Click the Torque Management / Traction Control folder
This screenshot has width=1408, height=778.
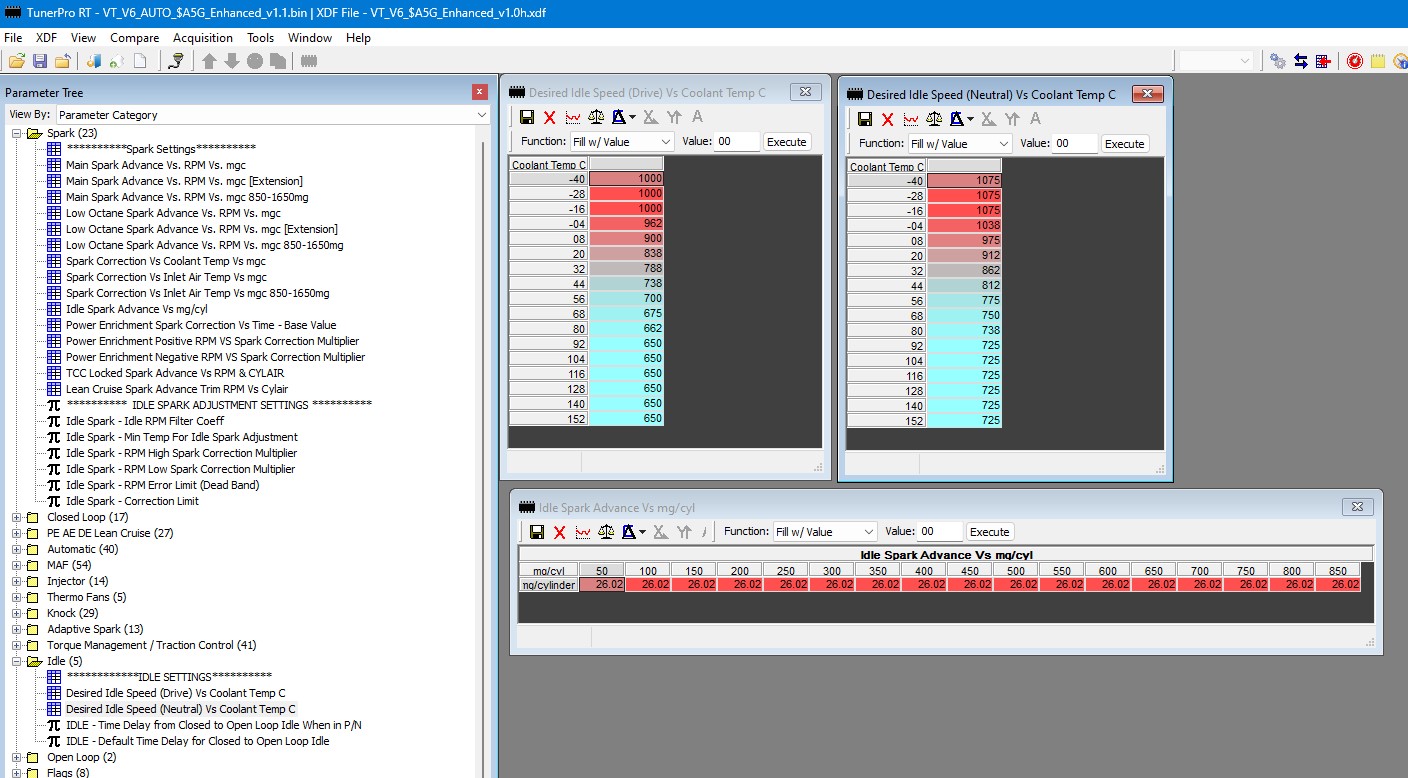click(x=151, y=645)
